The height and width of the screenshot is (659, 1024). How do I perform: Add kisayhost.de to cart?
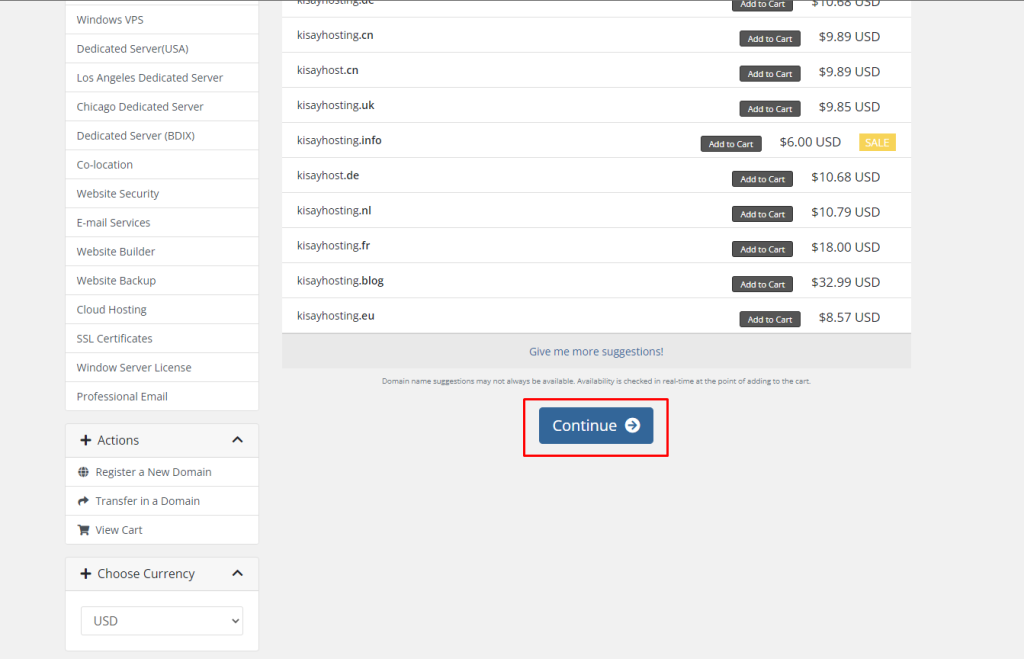[x=762, y=179]
